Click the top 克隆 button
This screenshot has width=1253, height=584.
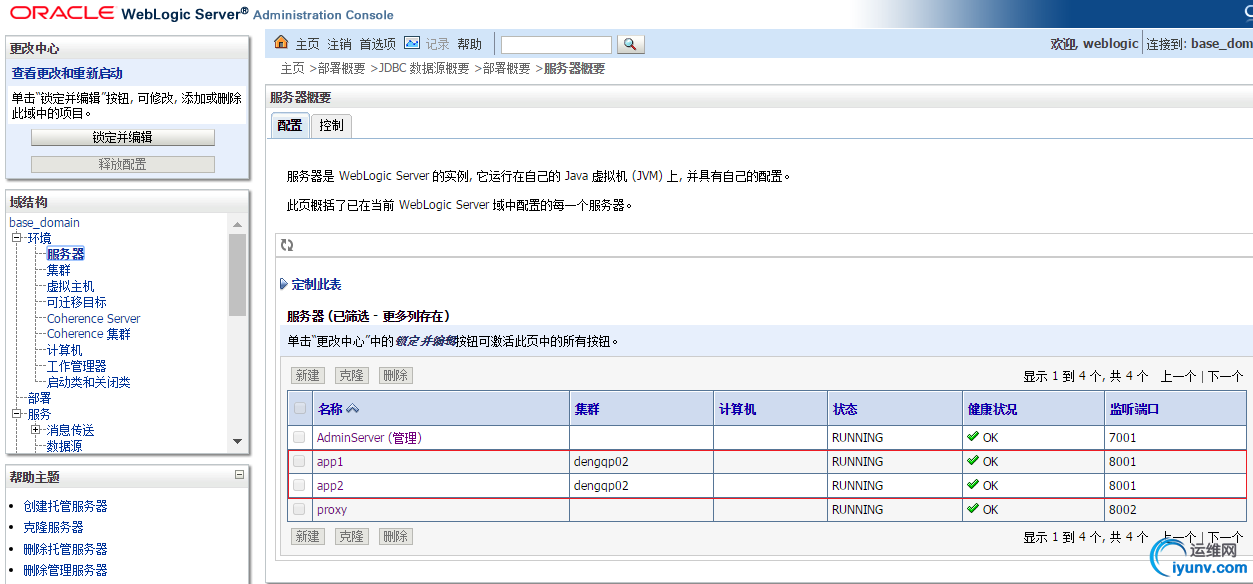coord(352,375)
